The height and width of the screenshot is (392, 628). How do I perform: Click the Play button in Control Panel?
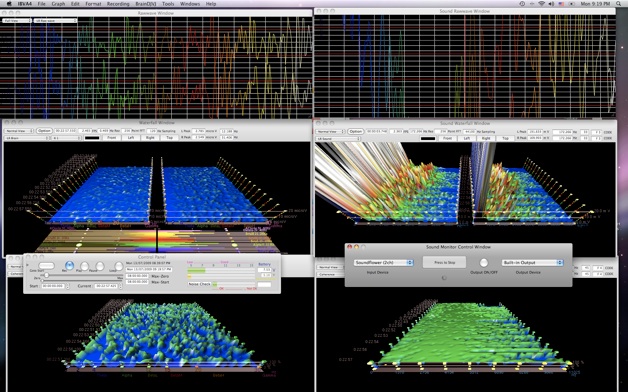[x=85, y=266]
